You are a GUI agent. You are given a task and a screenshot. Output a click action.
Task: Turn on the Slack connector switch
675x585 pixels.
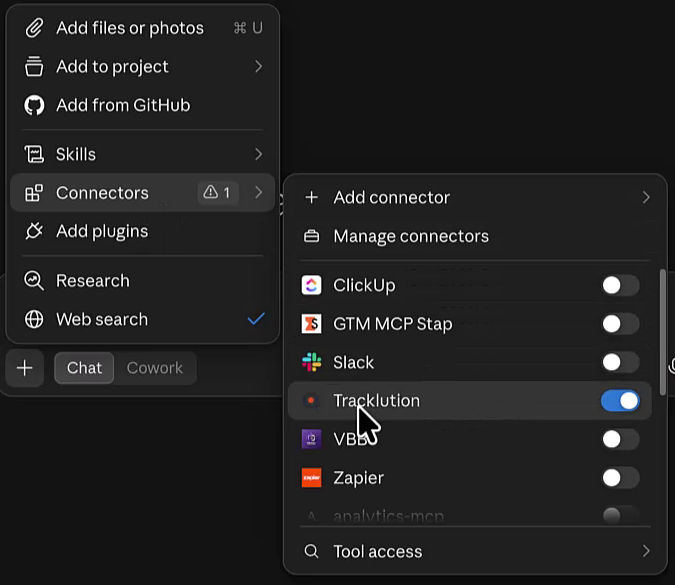[x=620, y=362]
